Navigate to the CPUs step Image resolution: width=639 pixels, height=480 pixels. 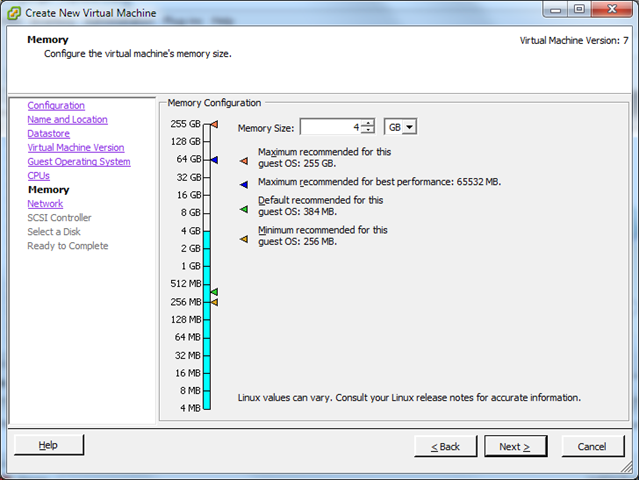[x=38, y=176]
